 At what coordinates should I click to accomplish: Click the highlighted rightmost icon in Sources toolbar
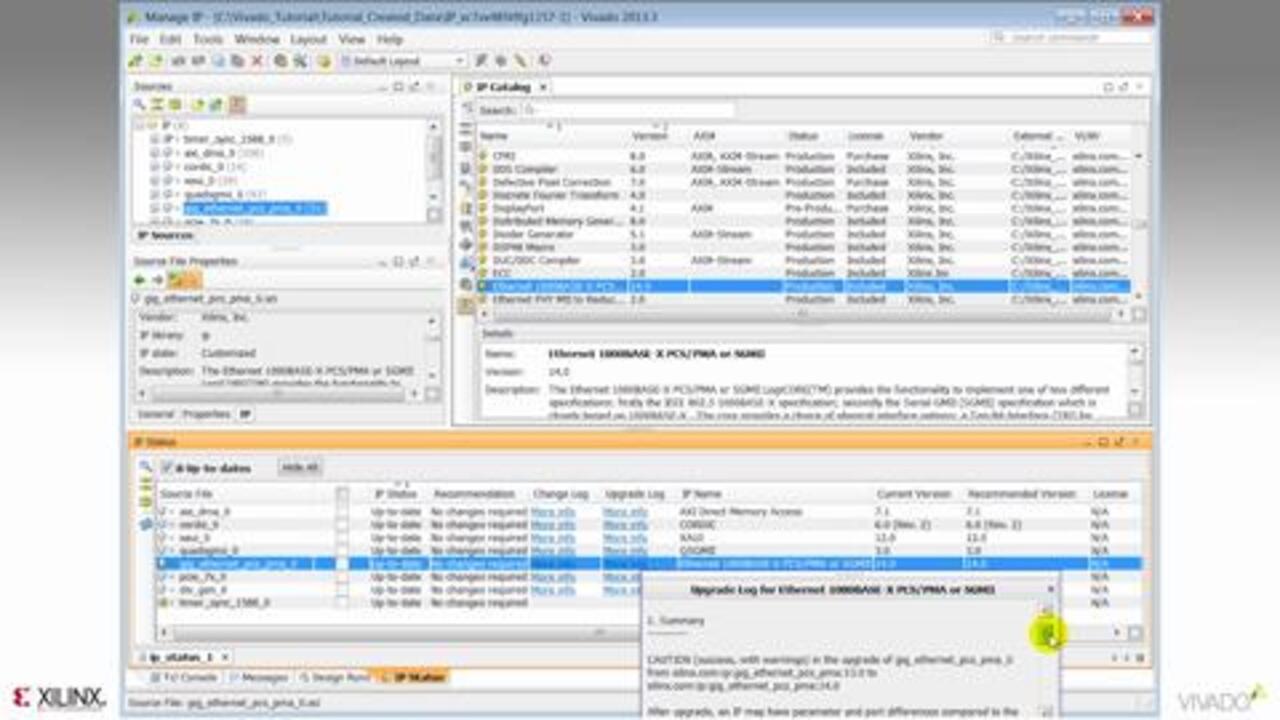(x=237, y=104)
